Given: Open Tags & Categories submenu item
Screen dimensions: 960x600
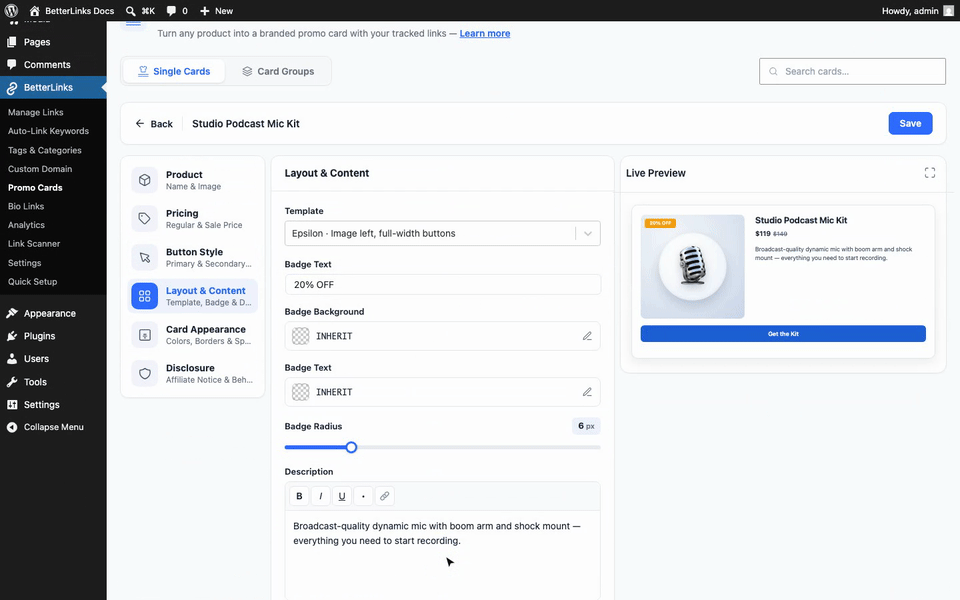Looking at the screenshot, I should pyautogui.click(x=45, y=150).
